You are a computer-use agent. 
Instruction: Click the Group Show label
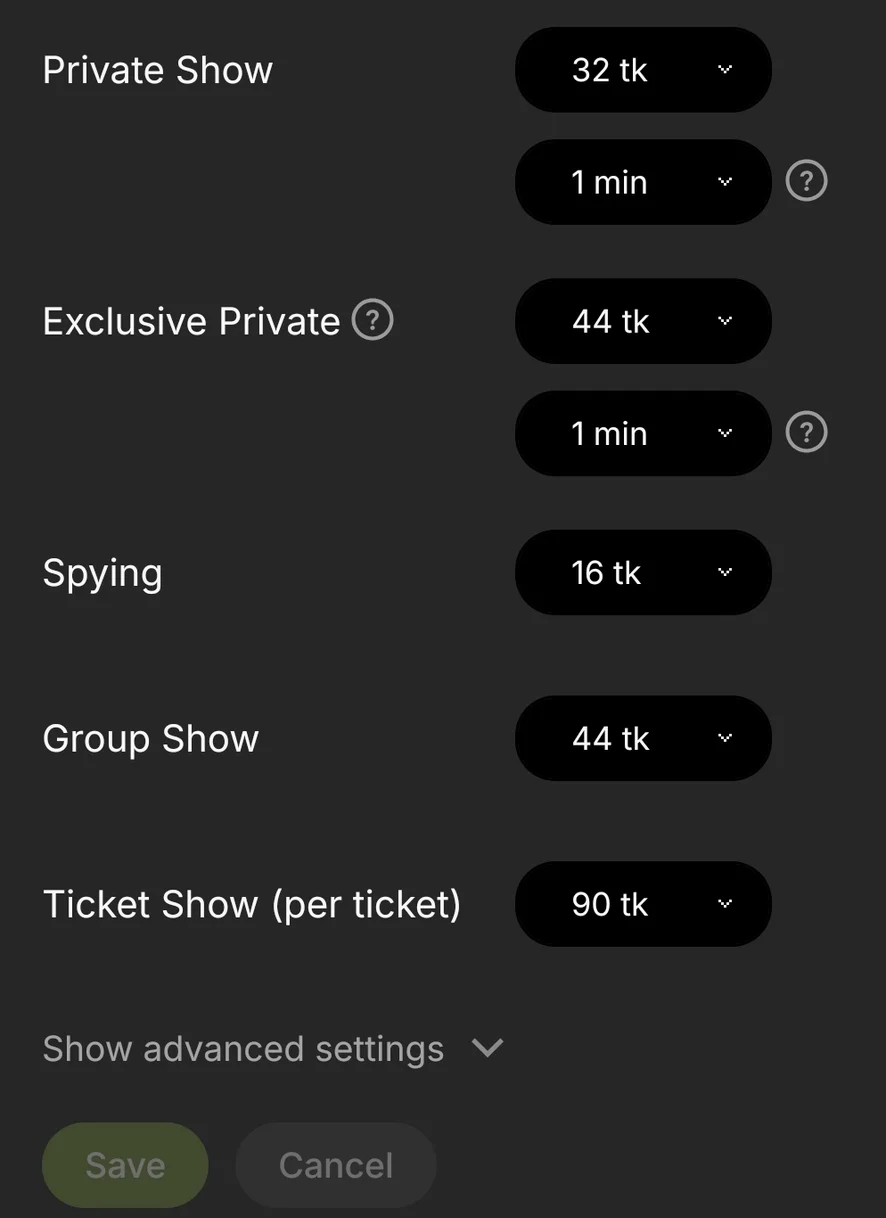pos(150,739)
